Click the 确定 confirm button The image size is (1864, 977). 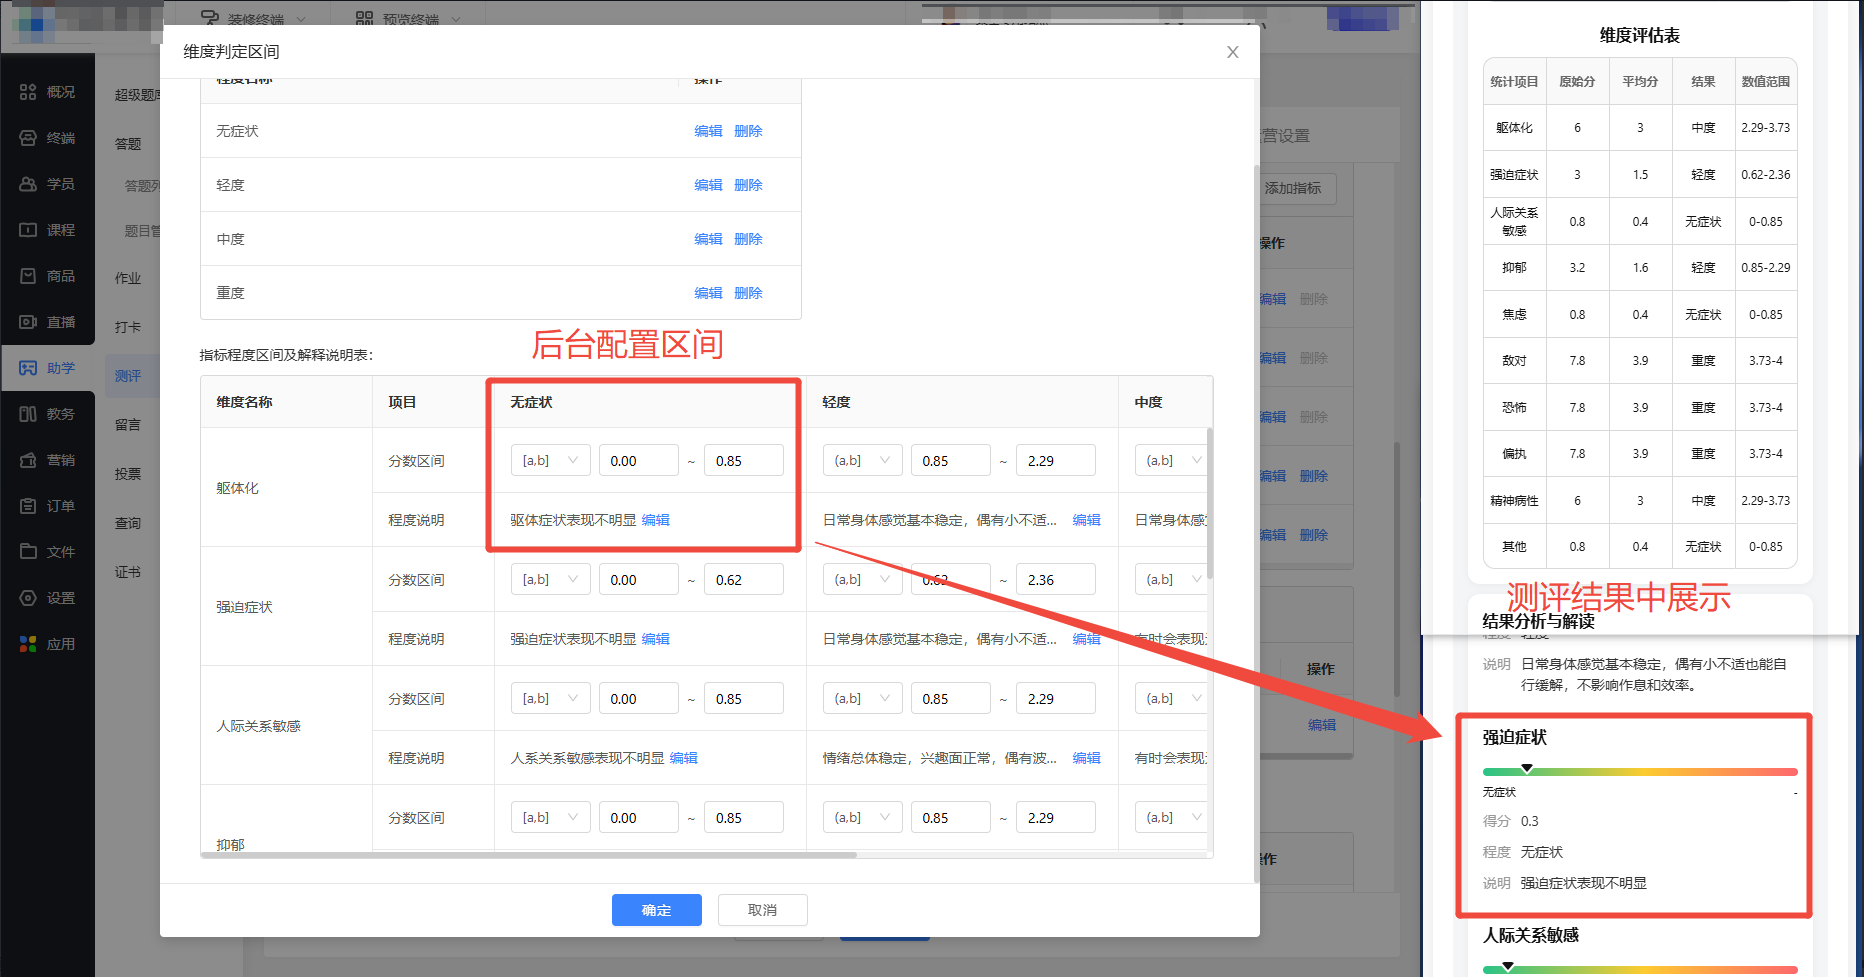656,910
